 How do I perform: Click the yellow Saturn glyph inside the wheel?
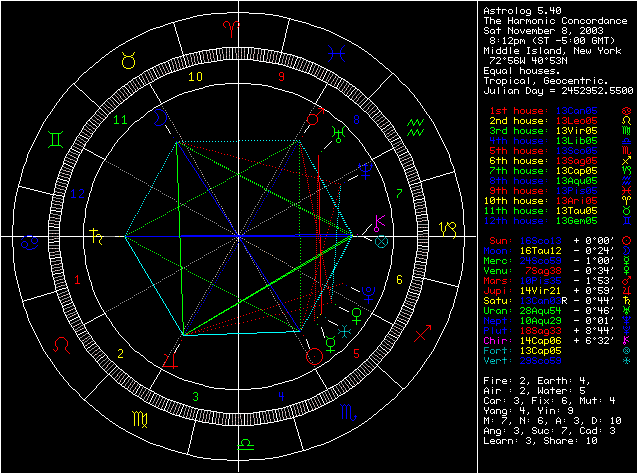point(96,236)
